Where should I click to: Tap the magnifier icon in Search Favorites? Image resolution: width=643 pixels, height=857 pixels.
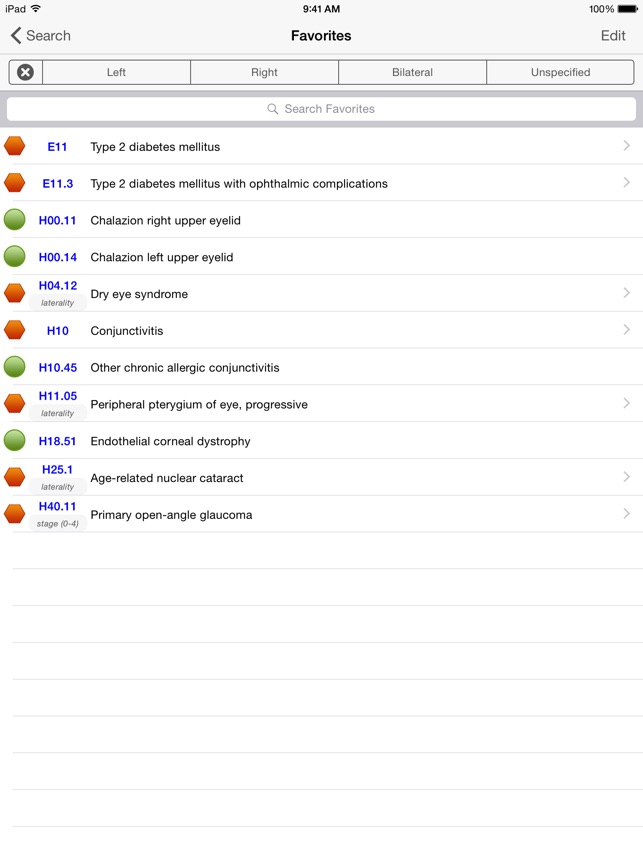[272, 109]
